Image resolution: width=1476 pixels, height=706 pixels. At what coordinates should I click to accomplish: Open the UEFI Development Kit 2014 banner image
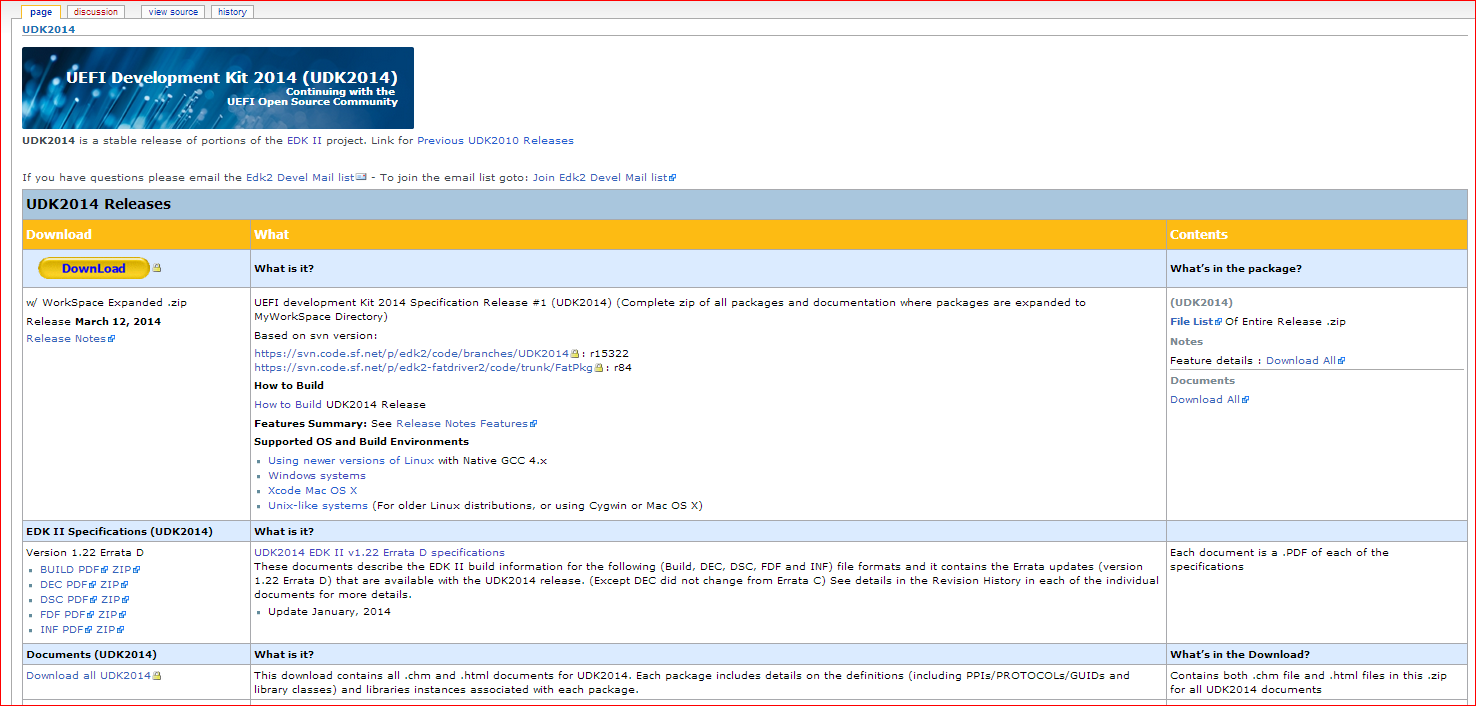coord(218,88)
